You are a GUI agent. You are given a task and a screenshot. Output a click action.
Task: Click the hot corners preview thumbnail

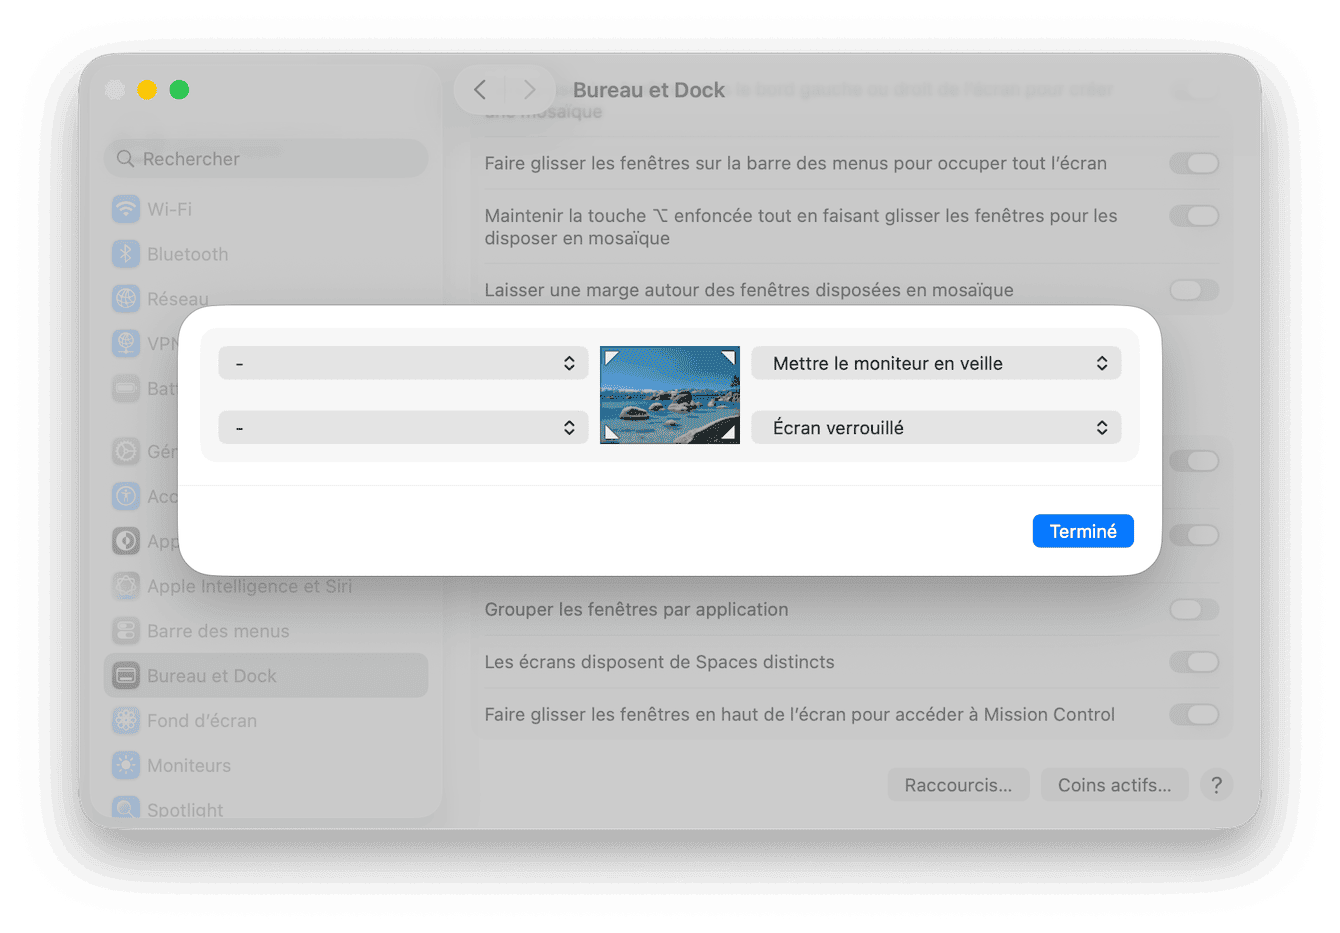coord(670,395)
